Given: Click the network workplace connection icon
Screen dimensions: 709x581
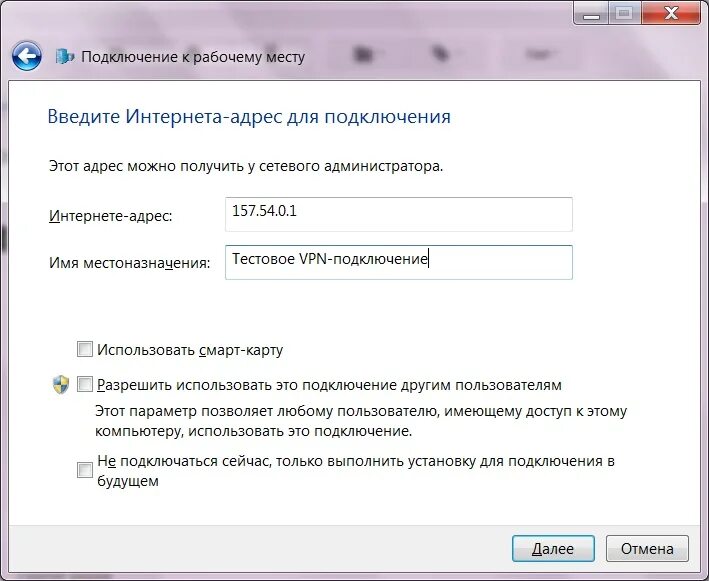Looking at the screenshot, I should (65, 57).
